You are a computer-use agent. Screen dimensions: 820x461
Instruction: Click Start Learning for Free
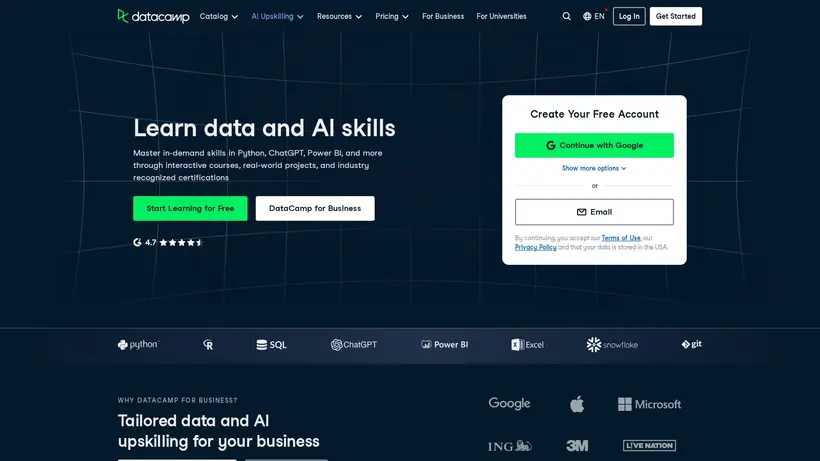coord(190,209)
